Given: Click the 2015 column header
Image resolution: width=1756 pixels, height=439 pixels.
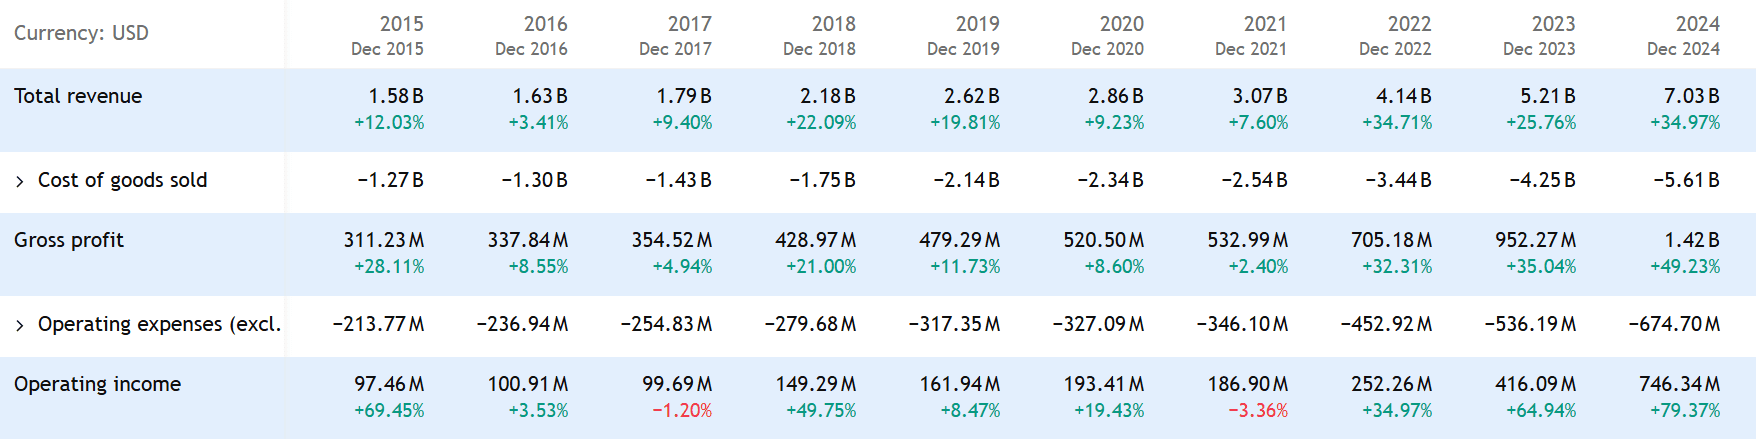Looking at the screenshot, I should [x=400, y=24].
